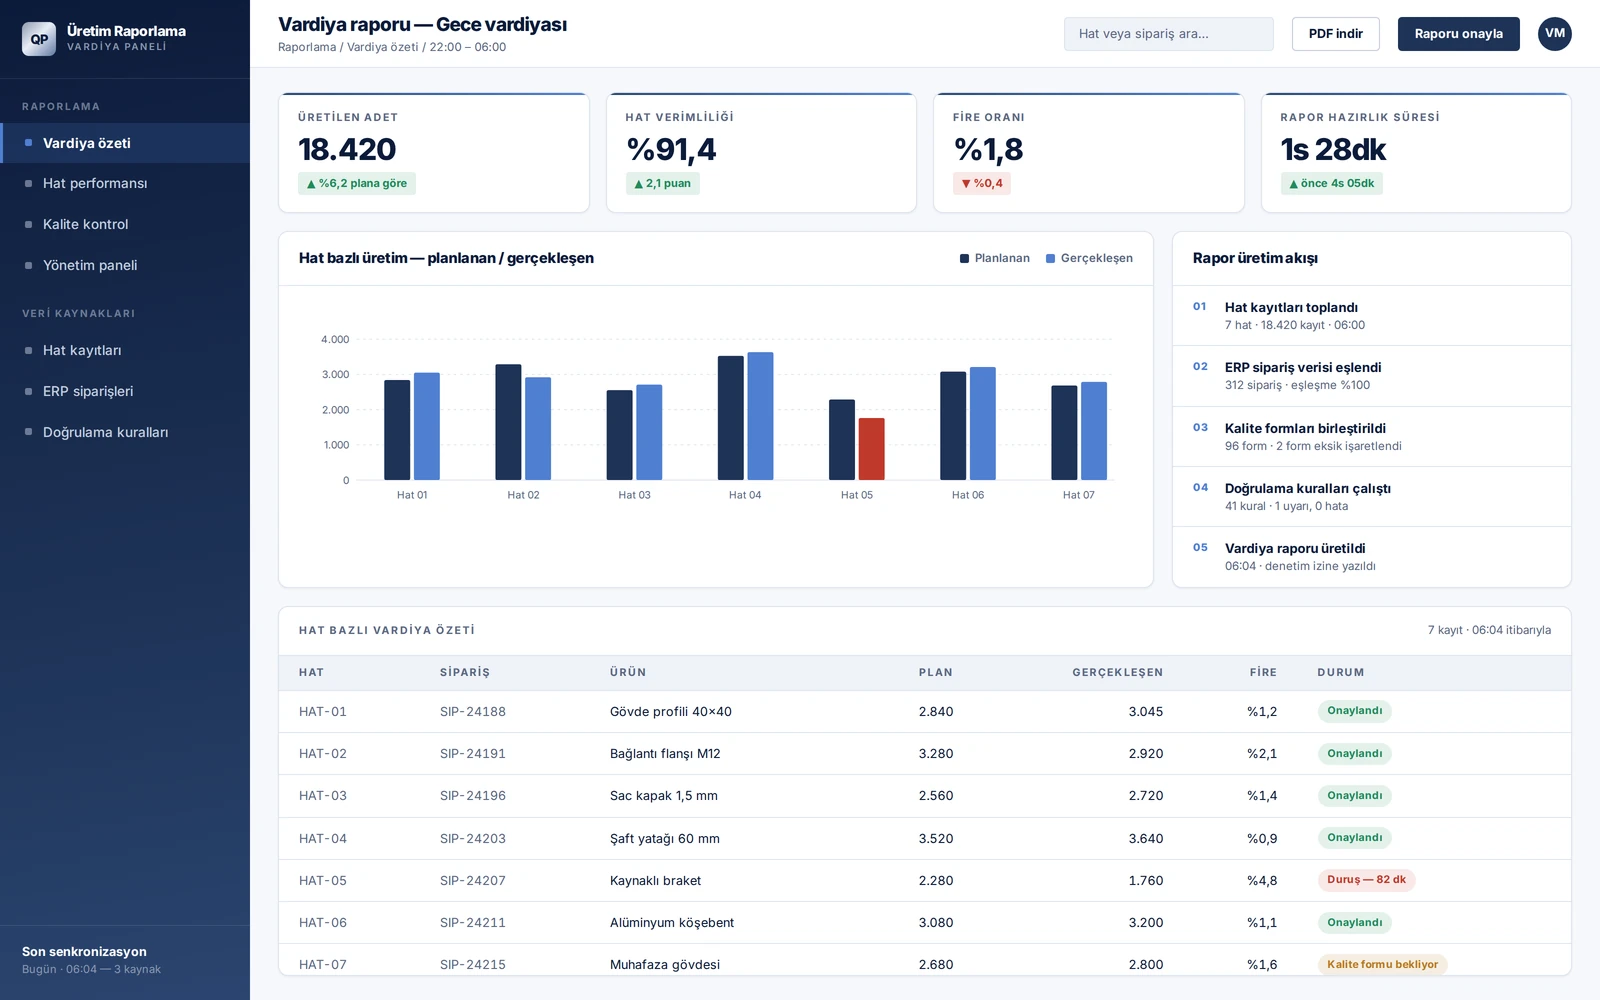Open the VM user avatar
The height and width of the screenshot is (1000, 1600).
pos(1555,34)
